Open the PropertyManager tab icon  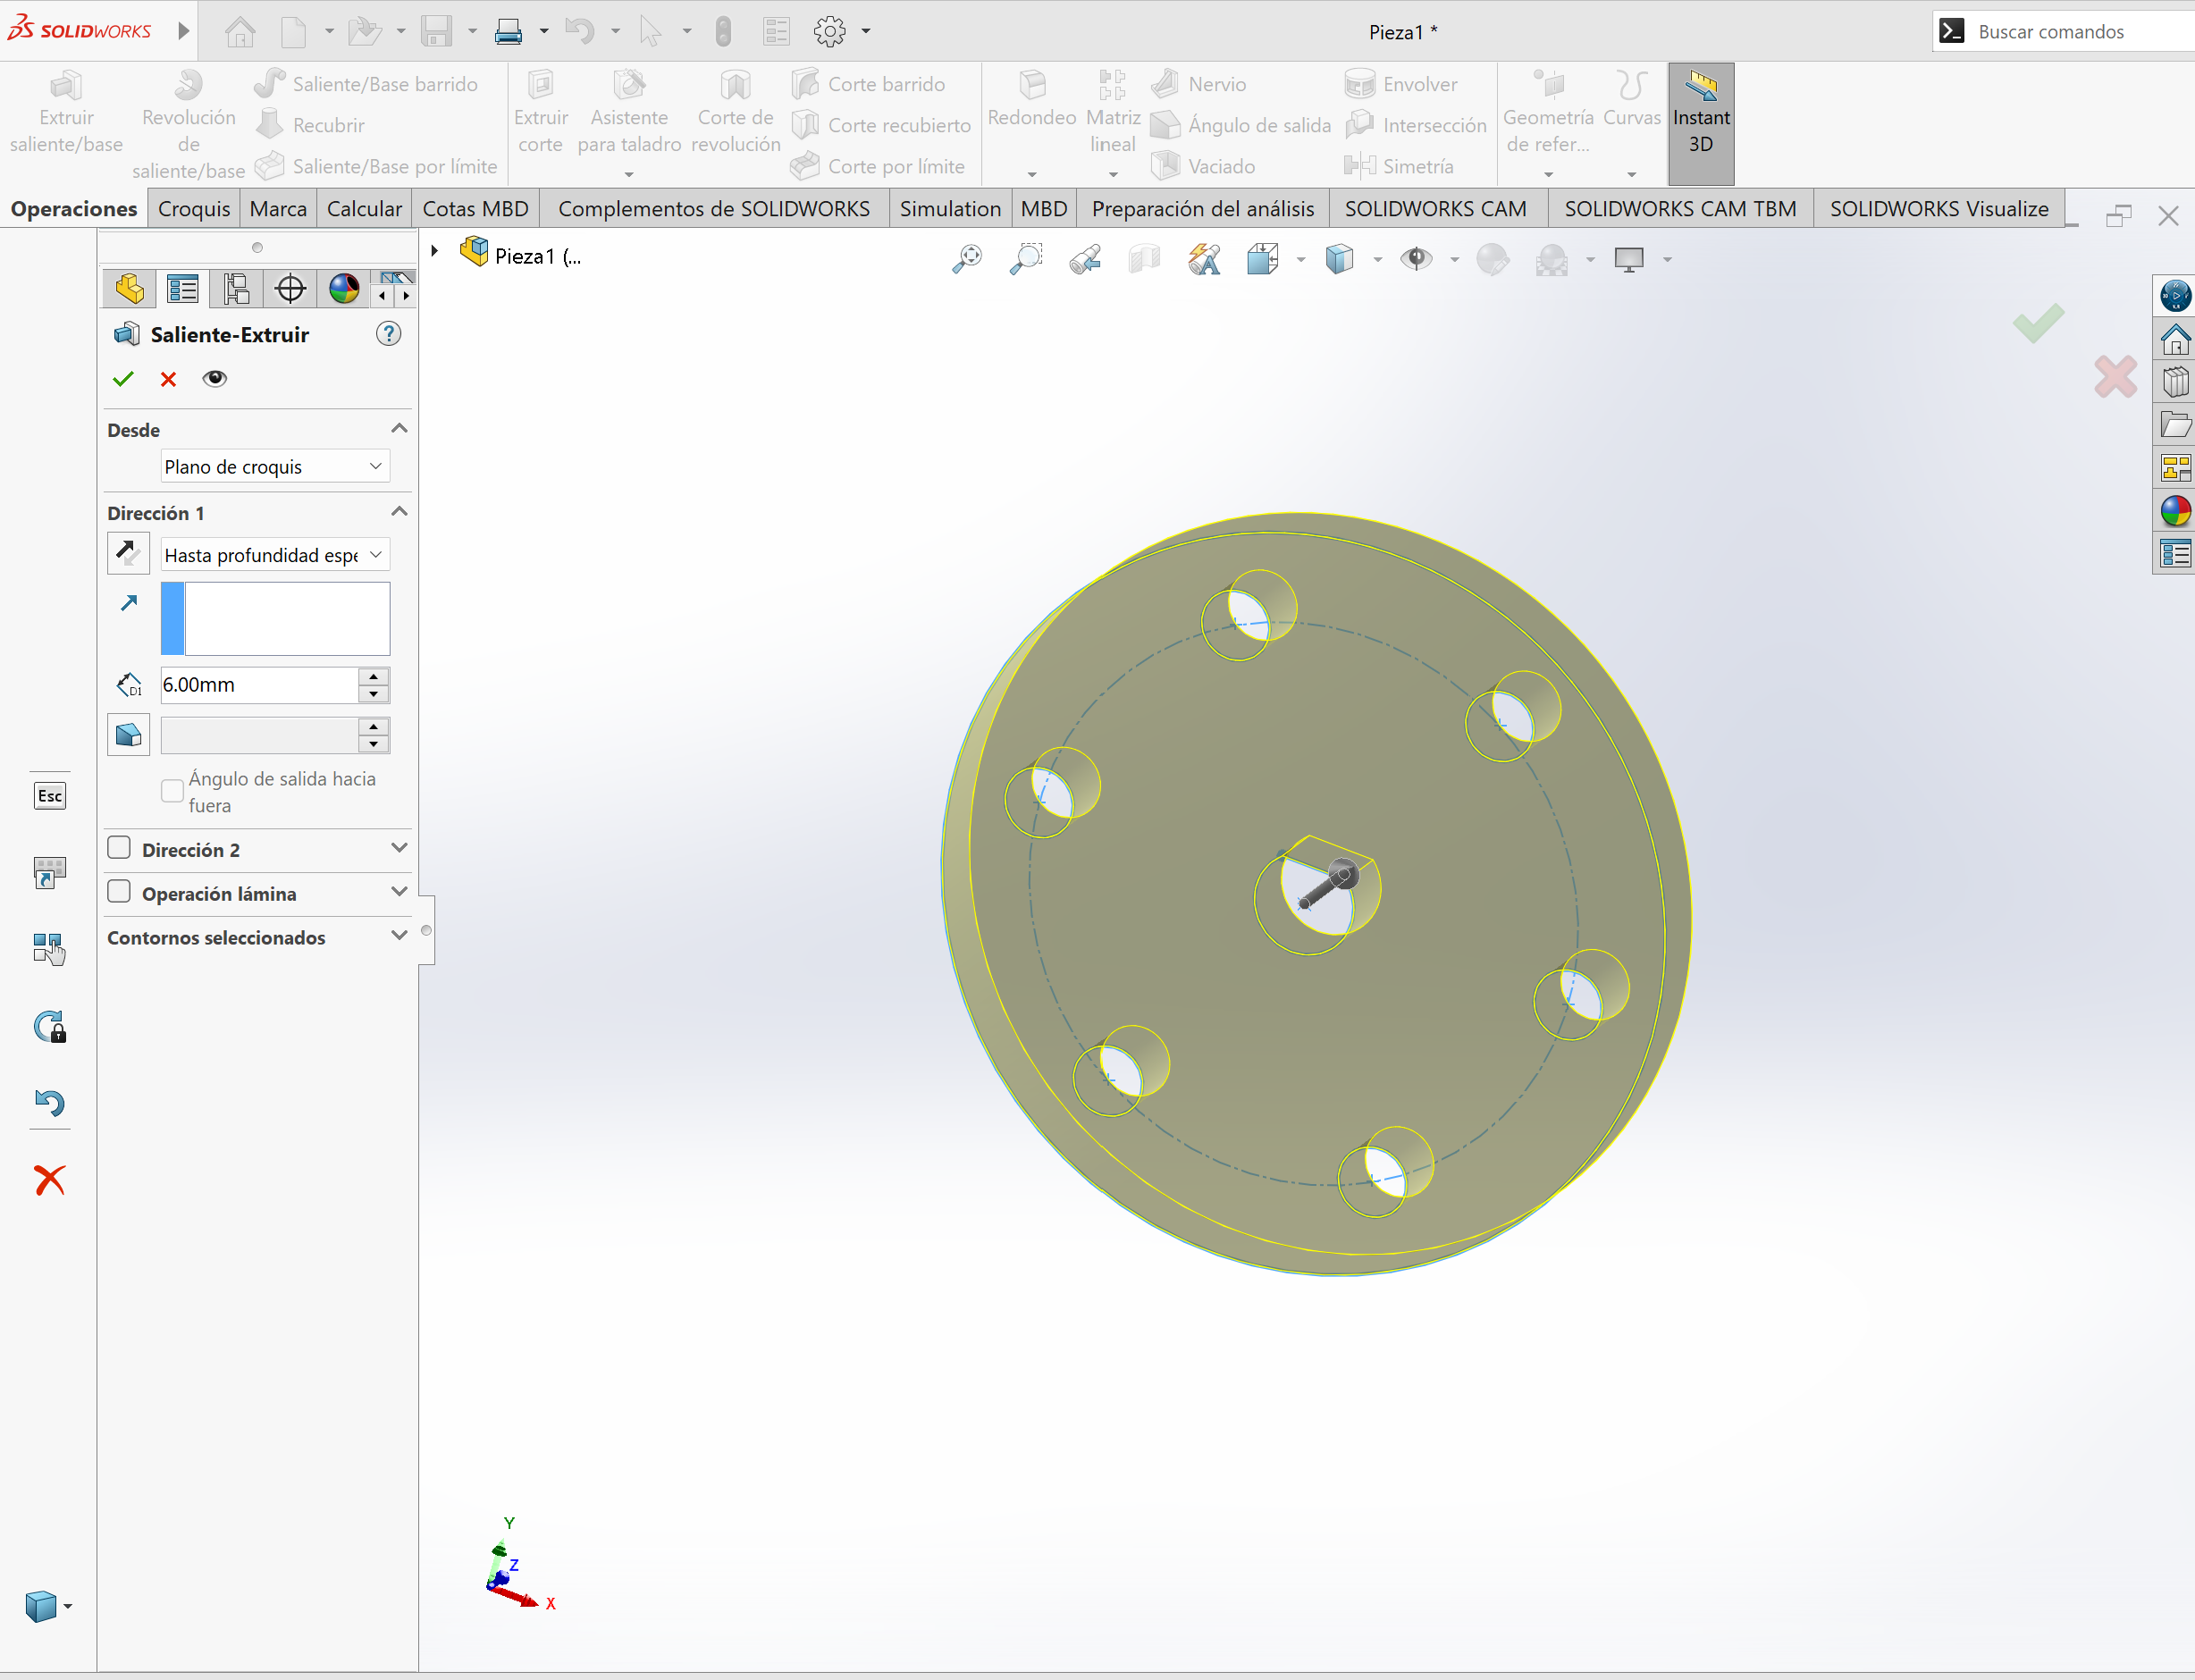click(x=183, y=289)
